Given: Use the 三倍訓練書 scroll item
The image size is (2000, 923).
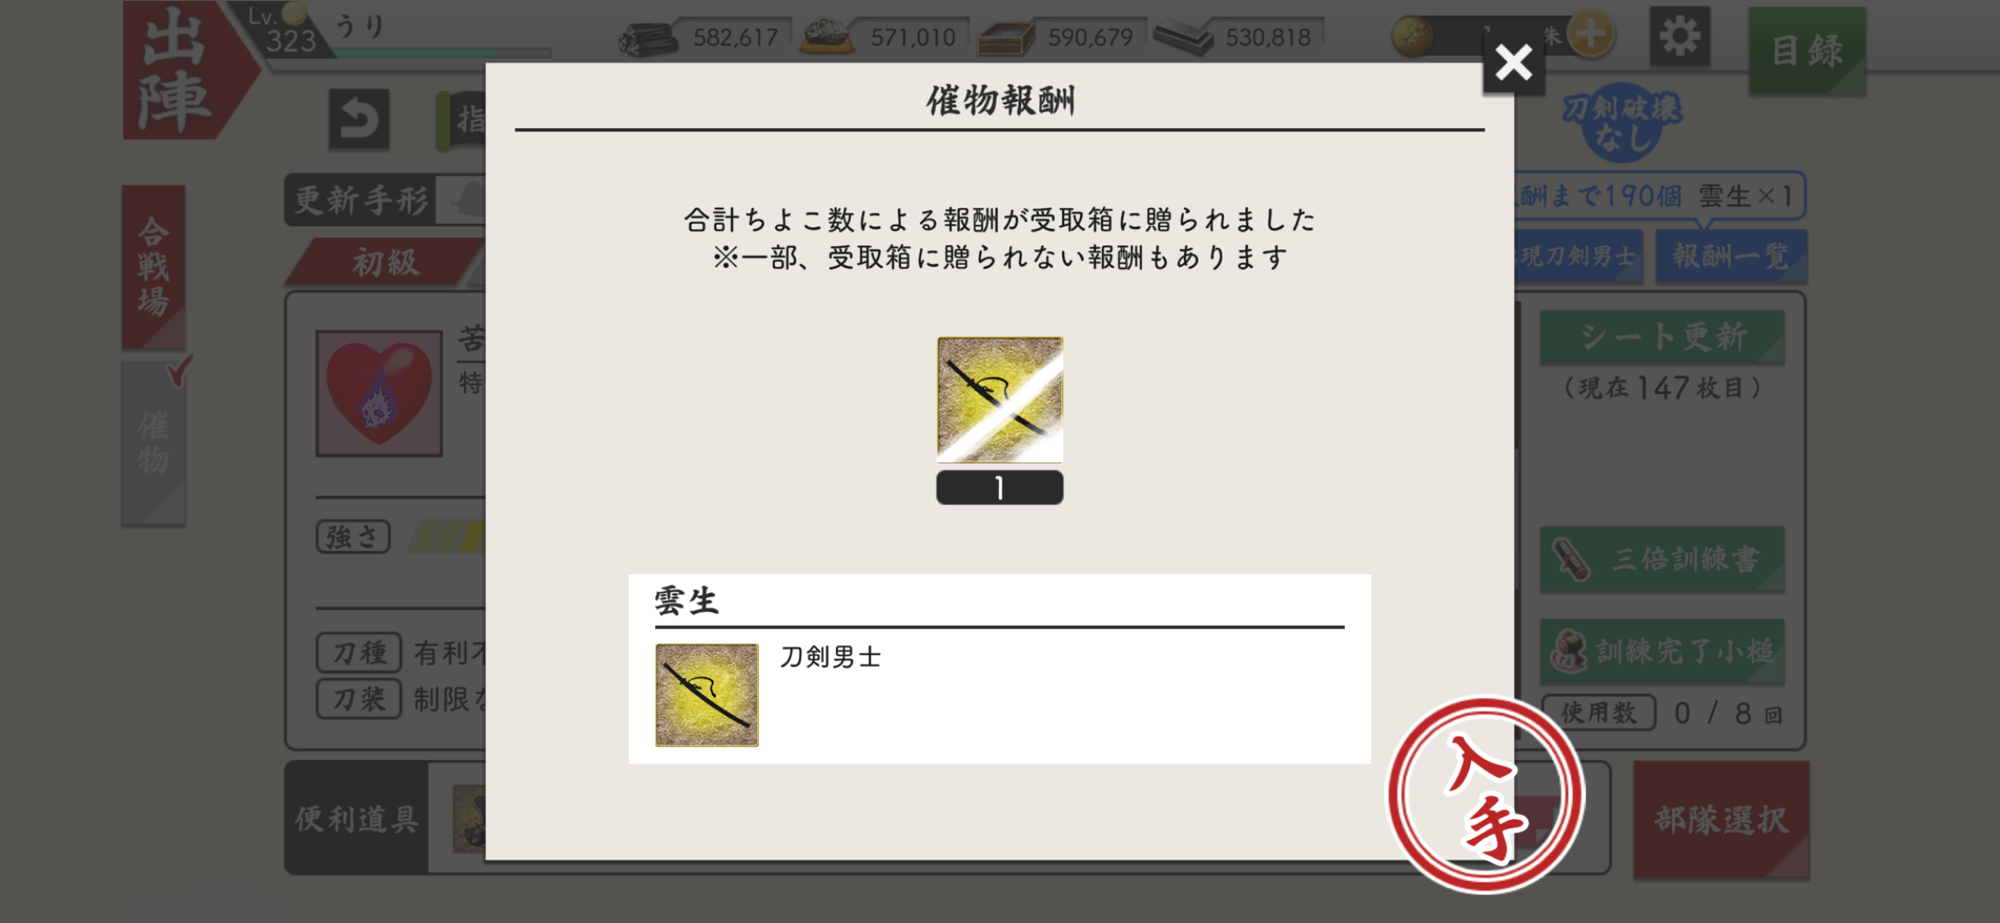Looking at the screenshot, I should pyautogui.click(x=1662, y=559).
